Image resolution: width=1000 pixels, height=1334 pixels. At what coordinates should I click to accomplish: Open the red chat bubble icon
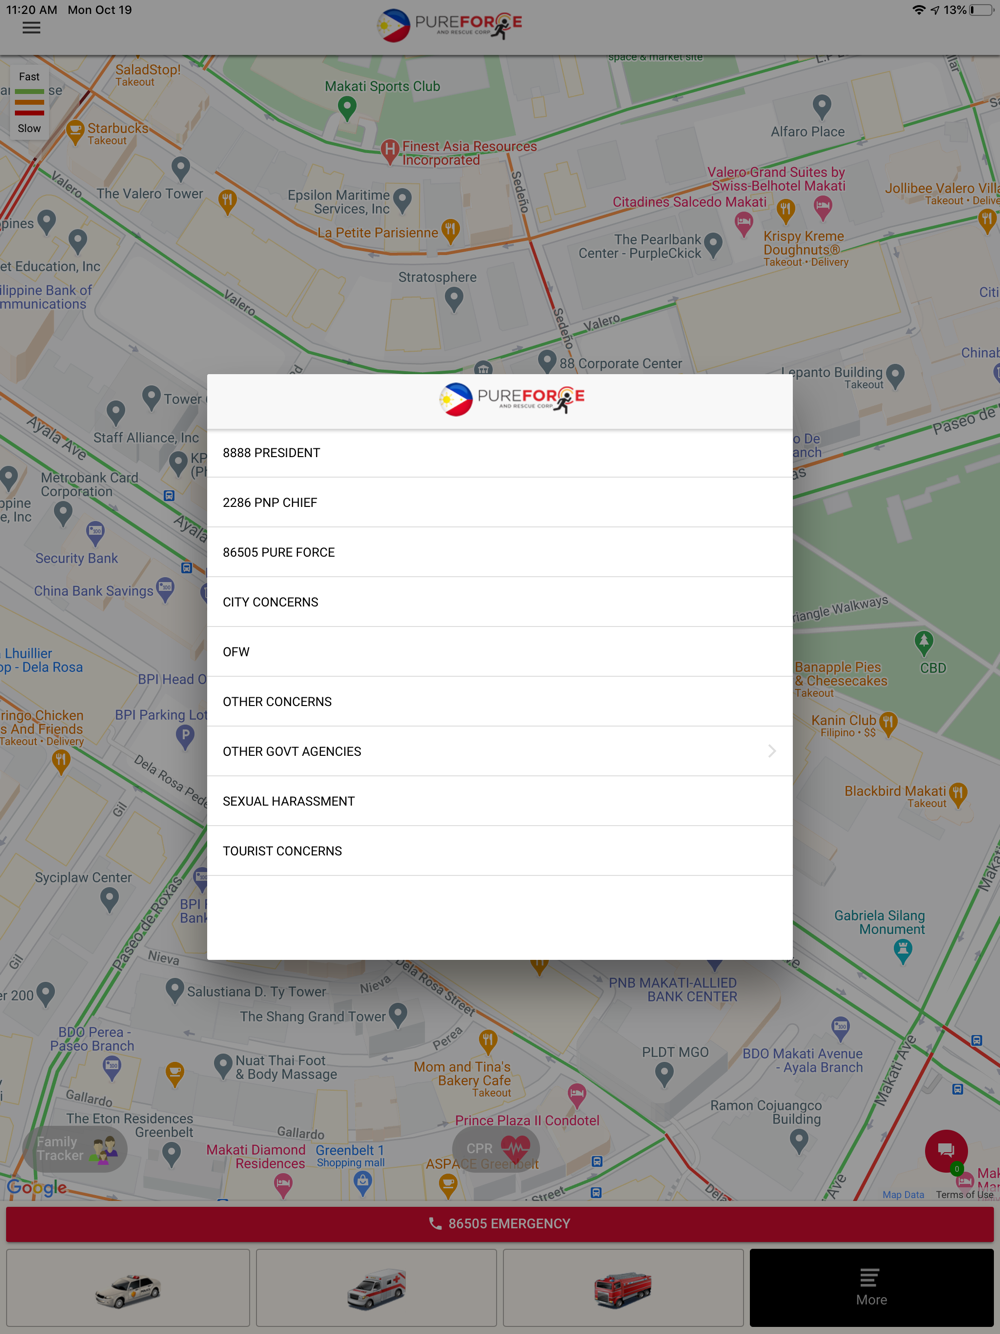pyautogui.click(x=946, y=1150)
